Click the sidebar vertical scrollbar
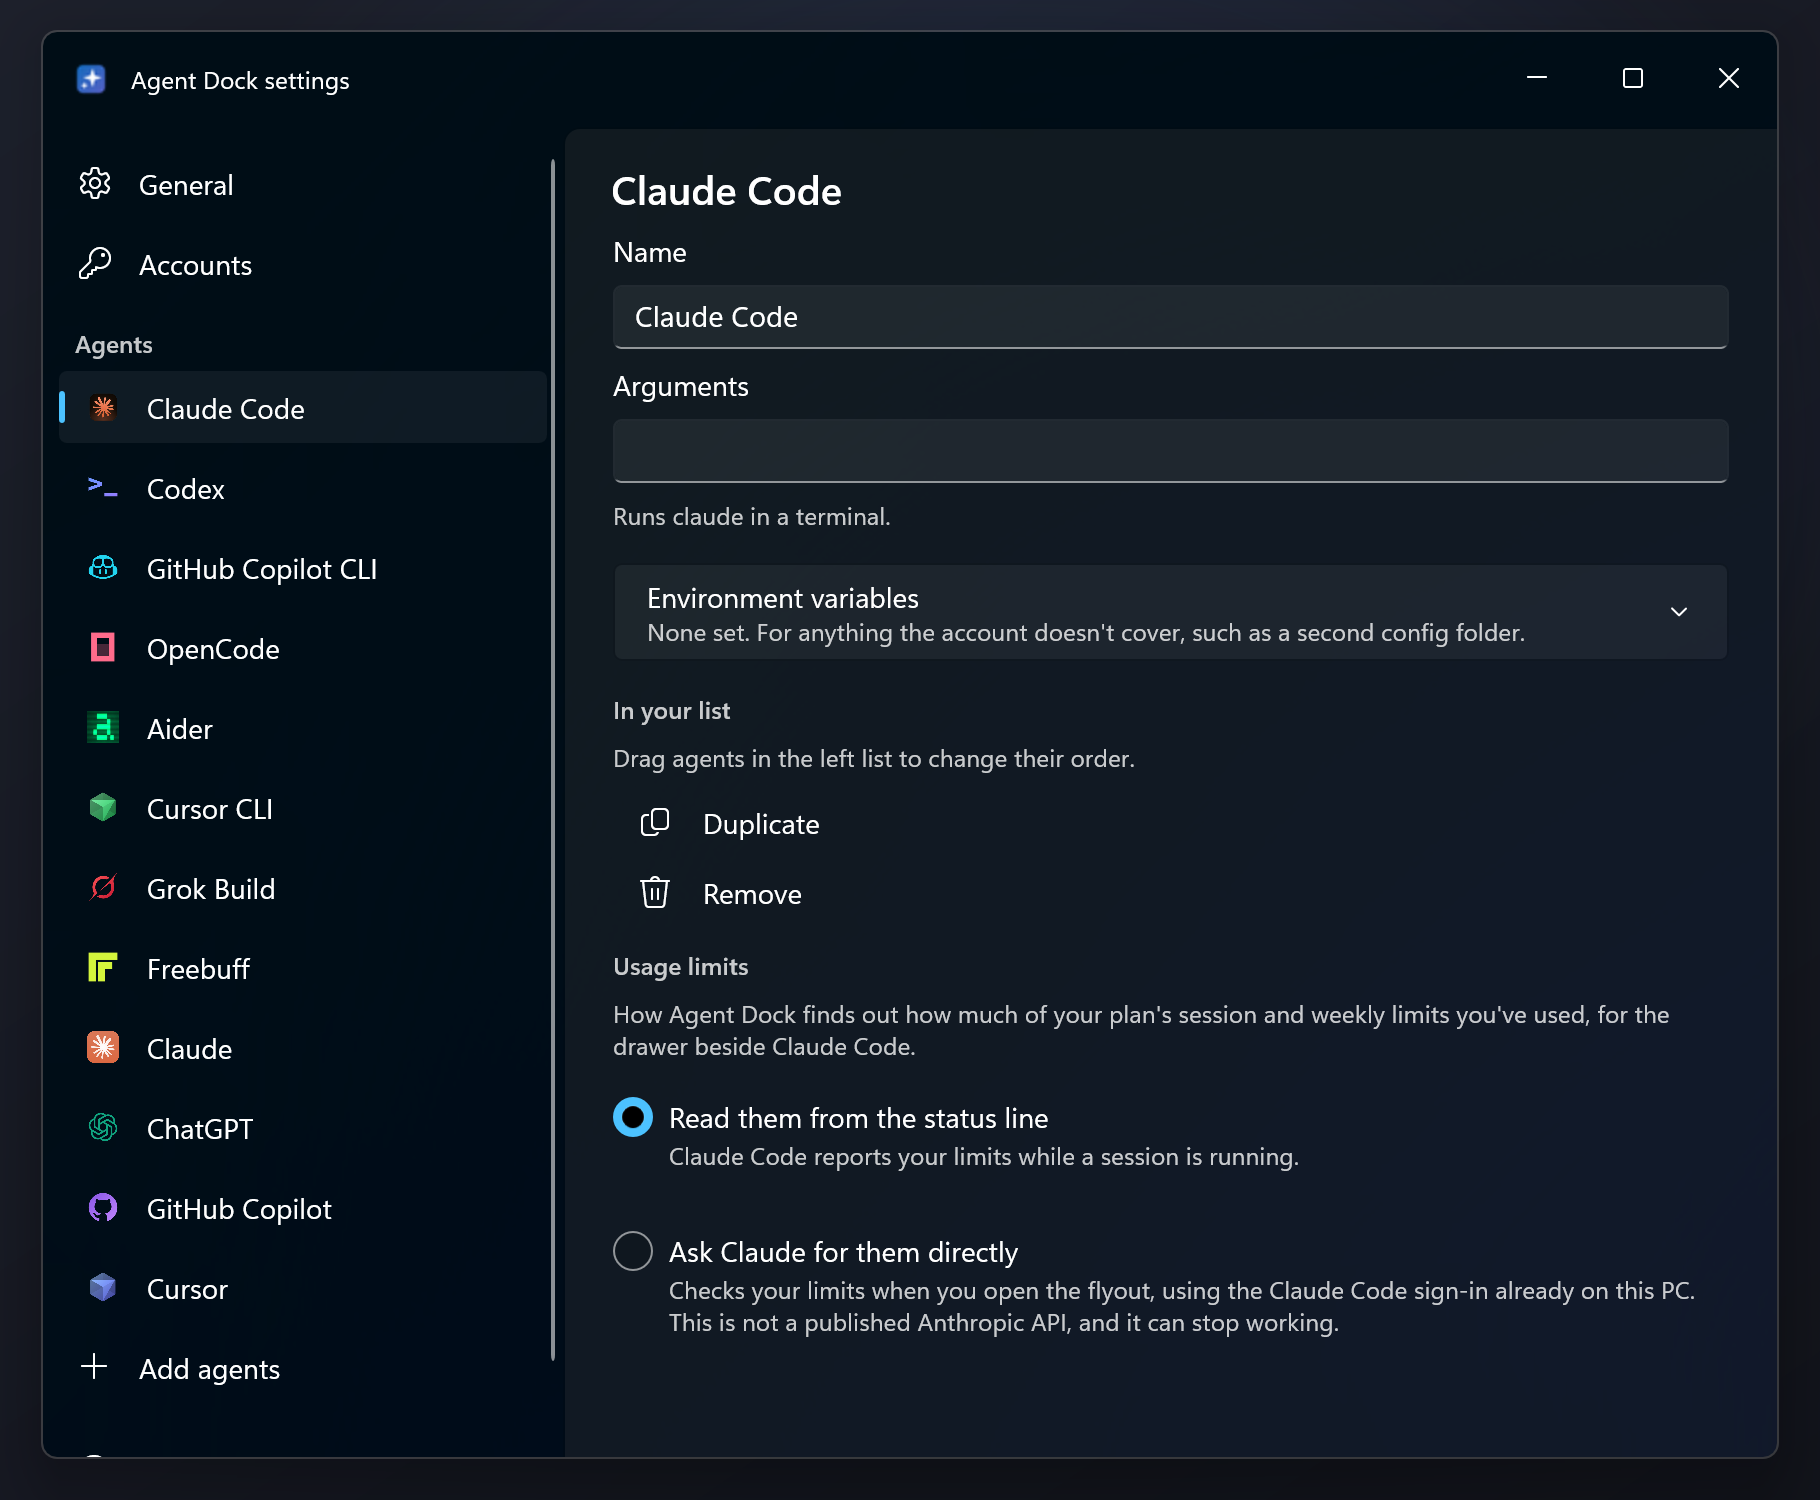 (553, 760)
